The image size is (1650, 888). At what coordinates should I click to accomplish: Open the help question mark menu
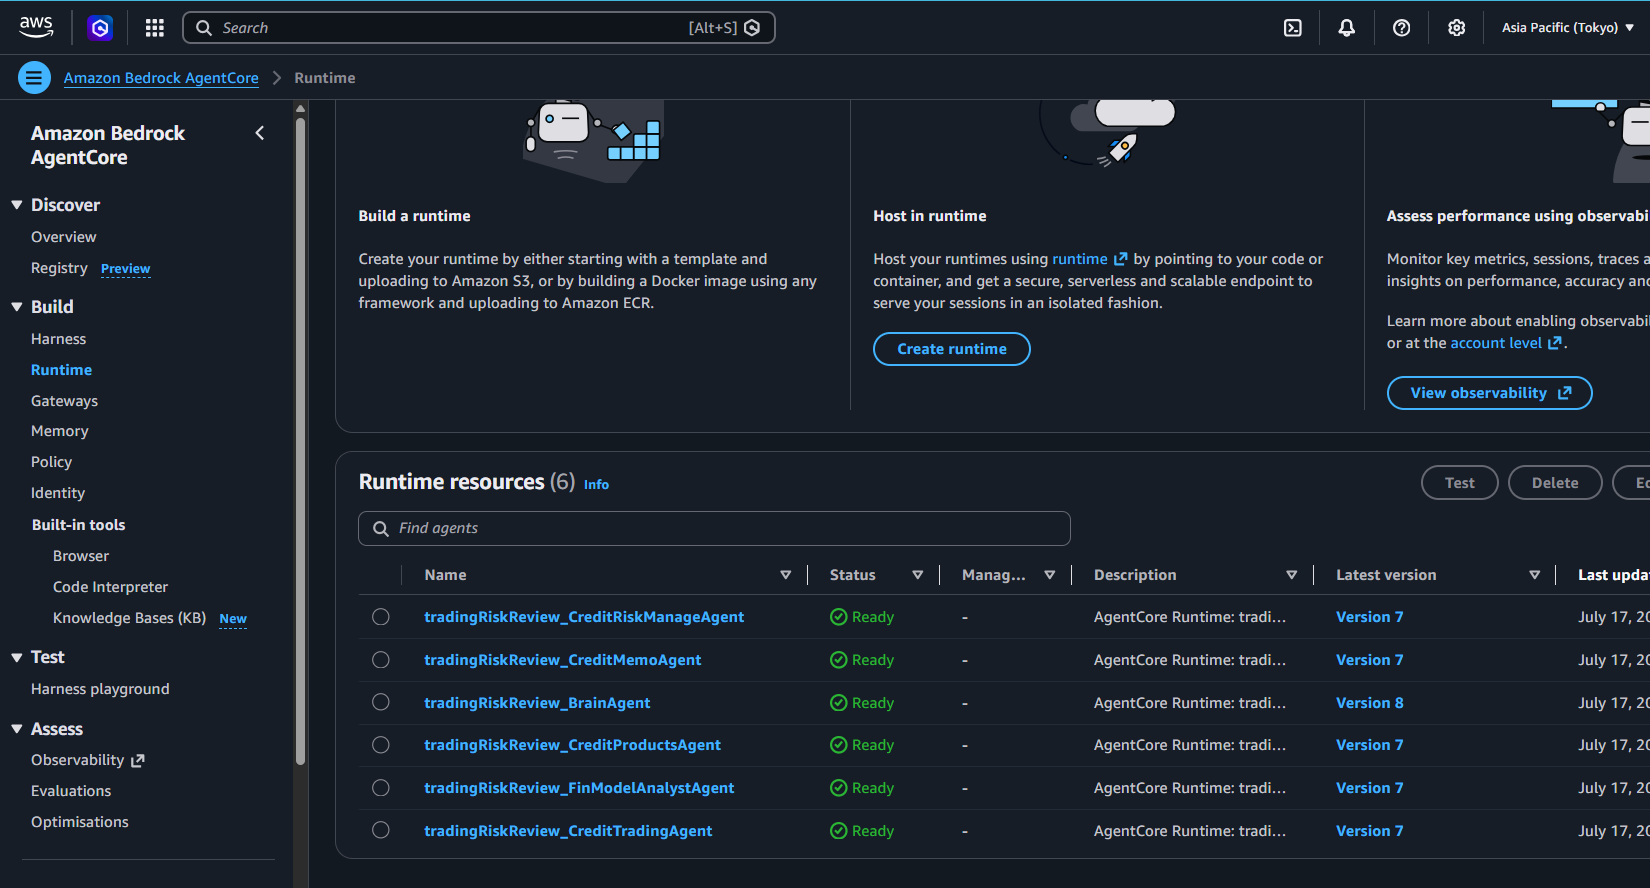tap(1402, 28)
